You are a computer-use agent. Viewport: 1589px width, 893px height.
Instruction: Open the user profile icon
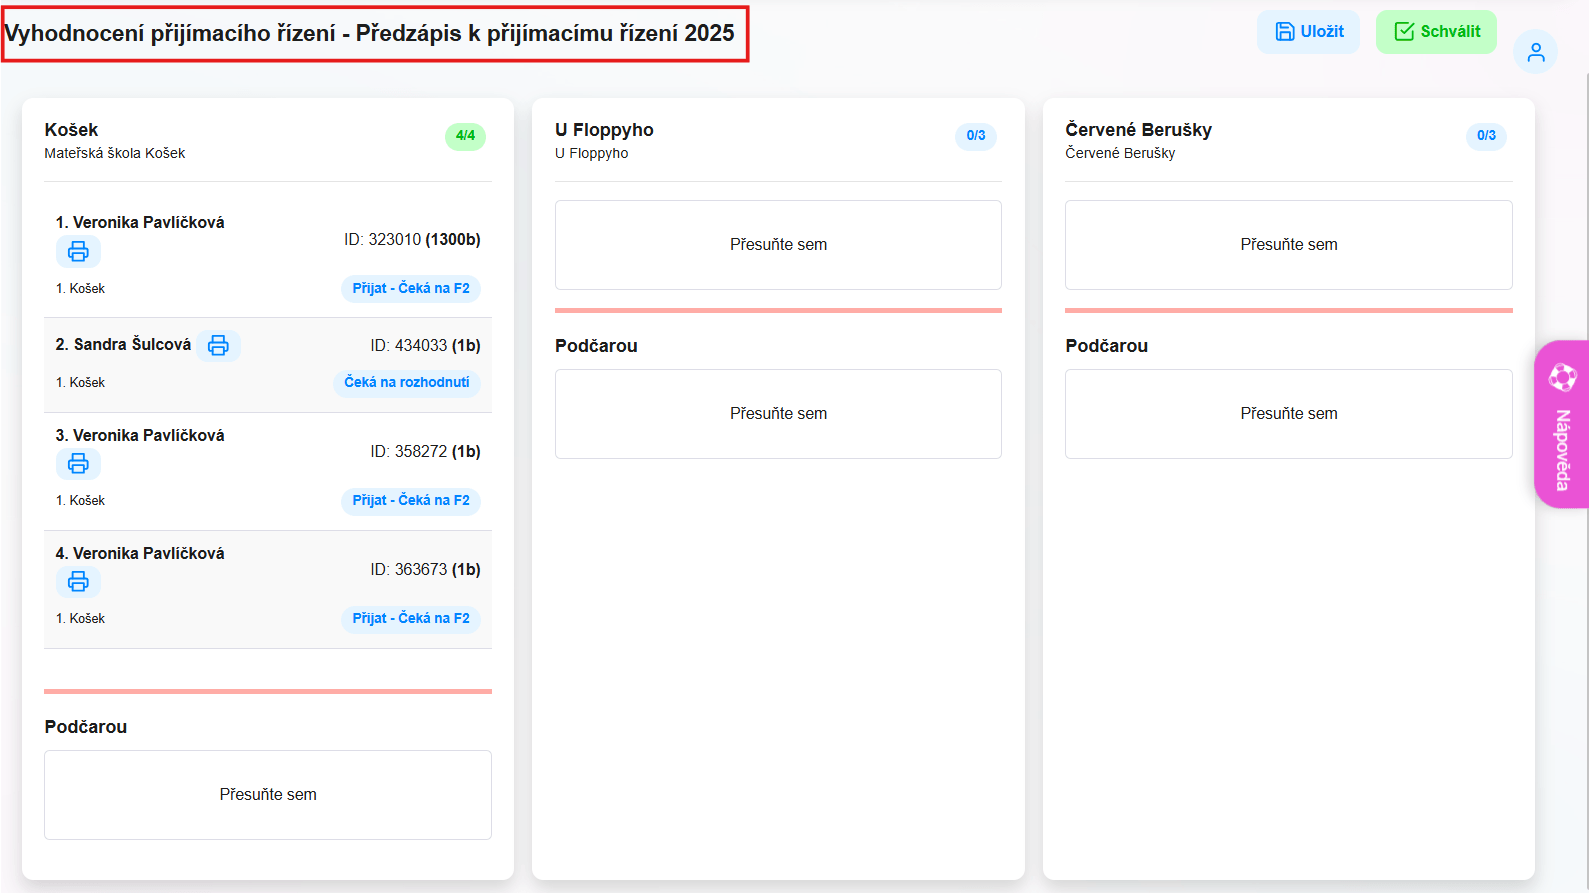[1535, 52]
